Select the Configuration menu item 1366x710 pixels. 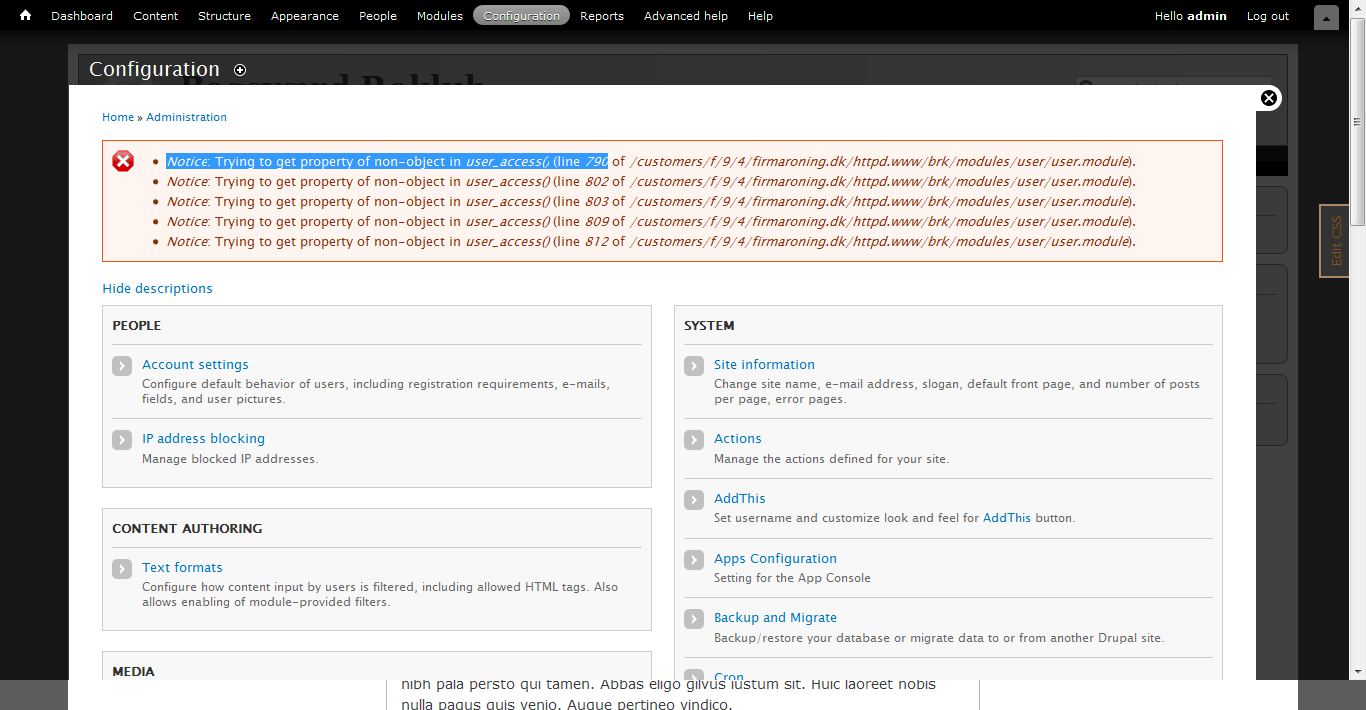[x=521, y=16]
